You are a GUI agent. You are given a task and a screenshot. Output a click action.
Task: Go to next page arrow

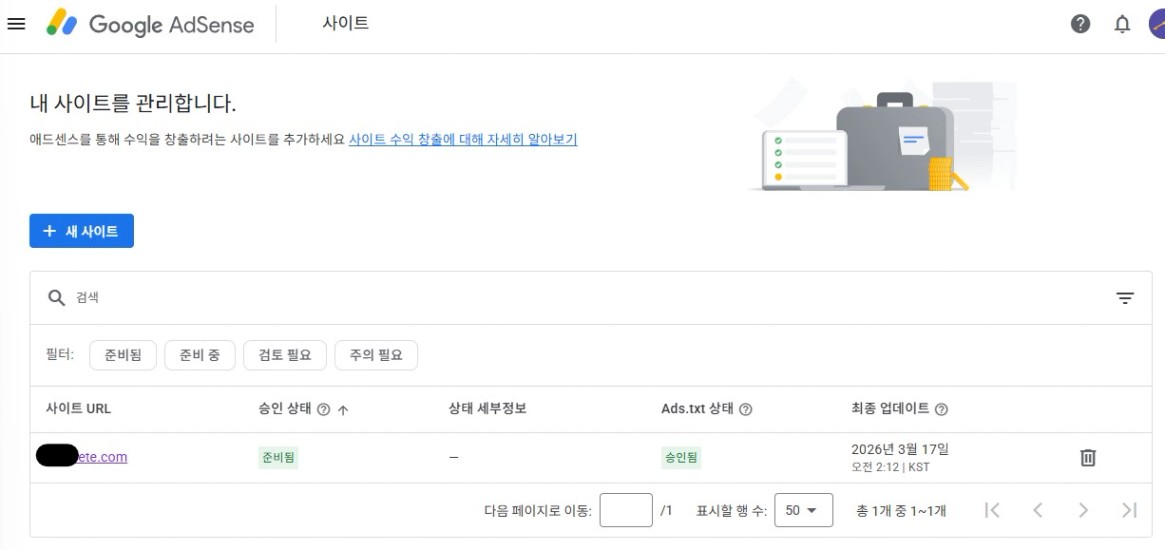click(x=1083, y=511)
